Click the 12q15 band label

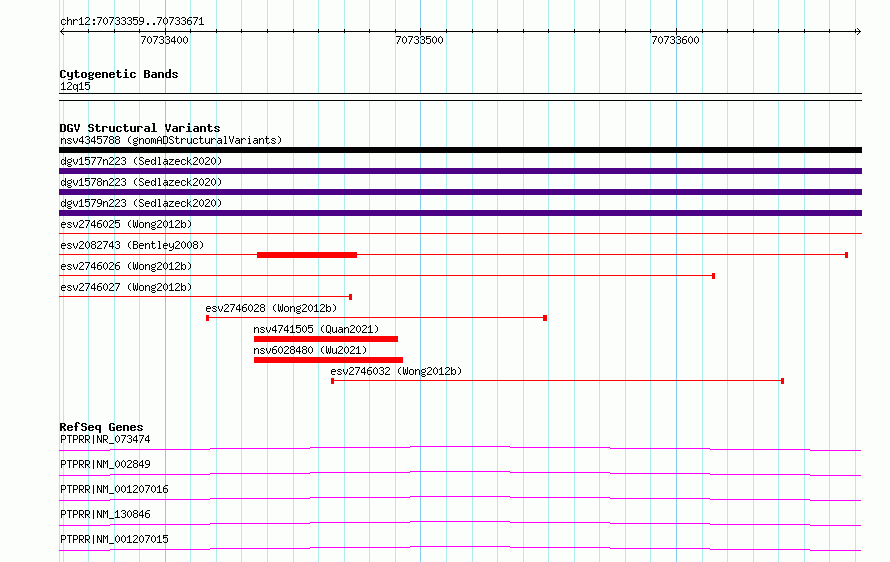(75, 86)
